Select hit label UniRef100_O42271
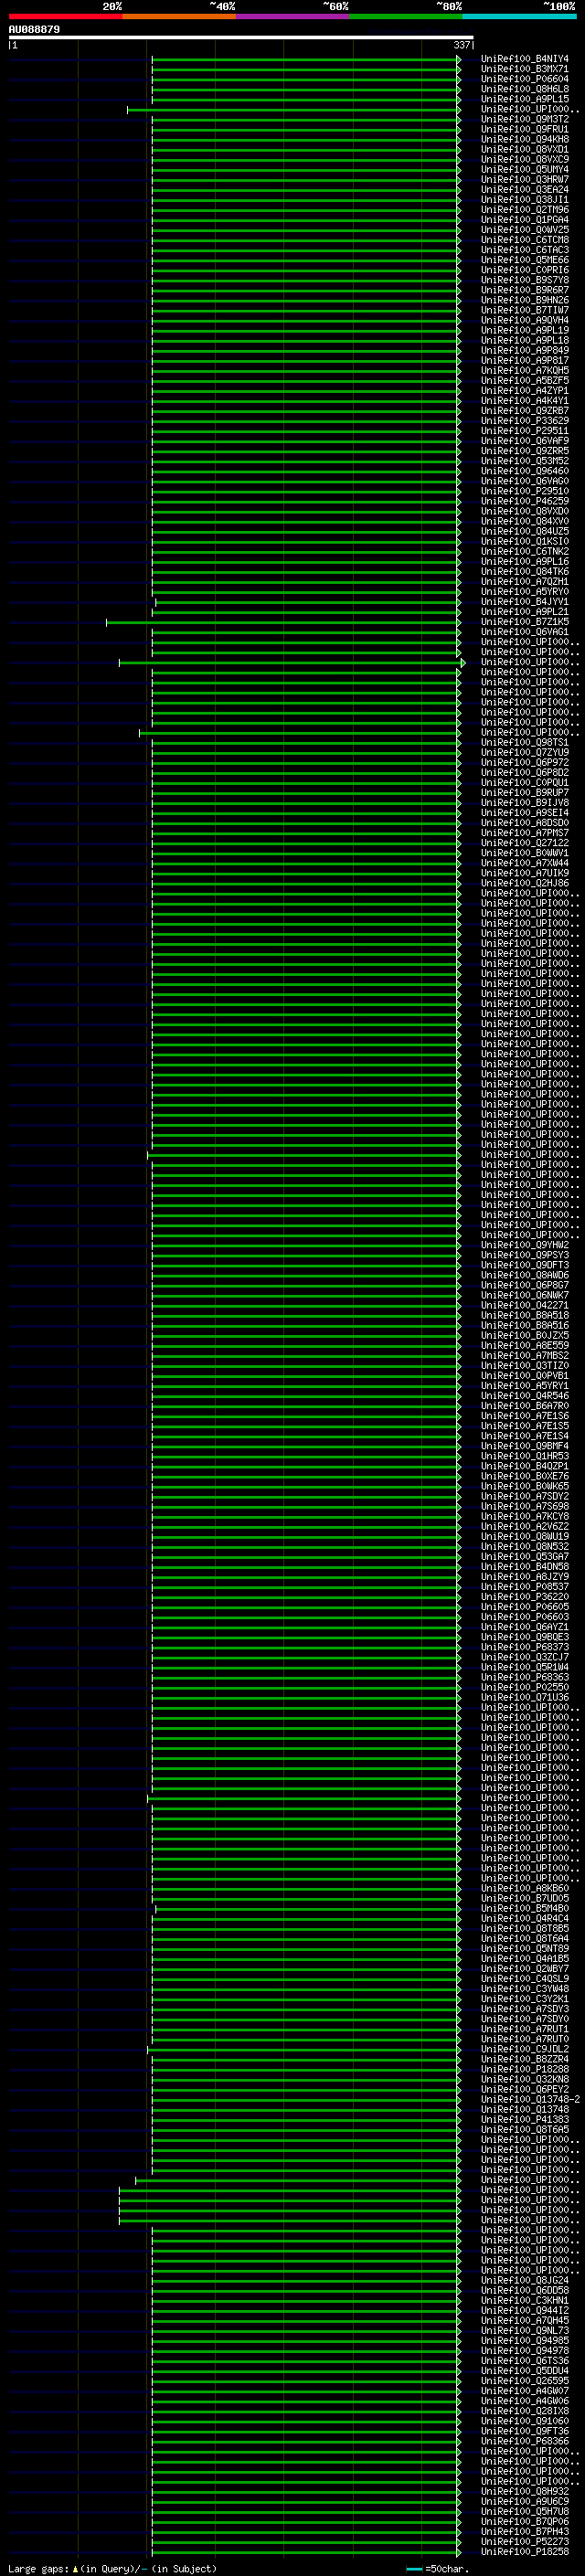 [525, 1305]
